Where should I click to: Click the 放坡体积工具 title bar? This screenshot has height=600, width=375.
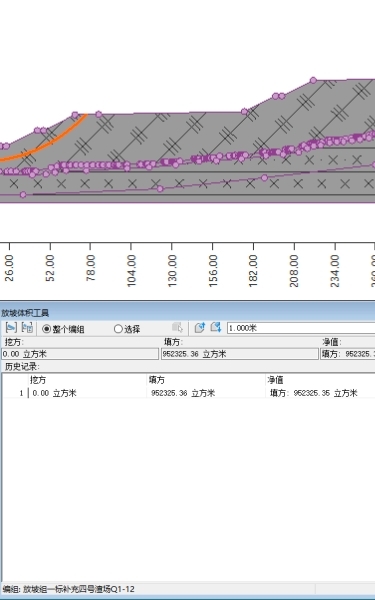click(188, 313)
